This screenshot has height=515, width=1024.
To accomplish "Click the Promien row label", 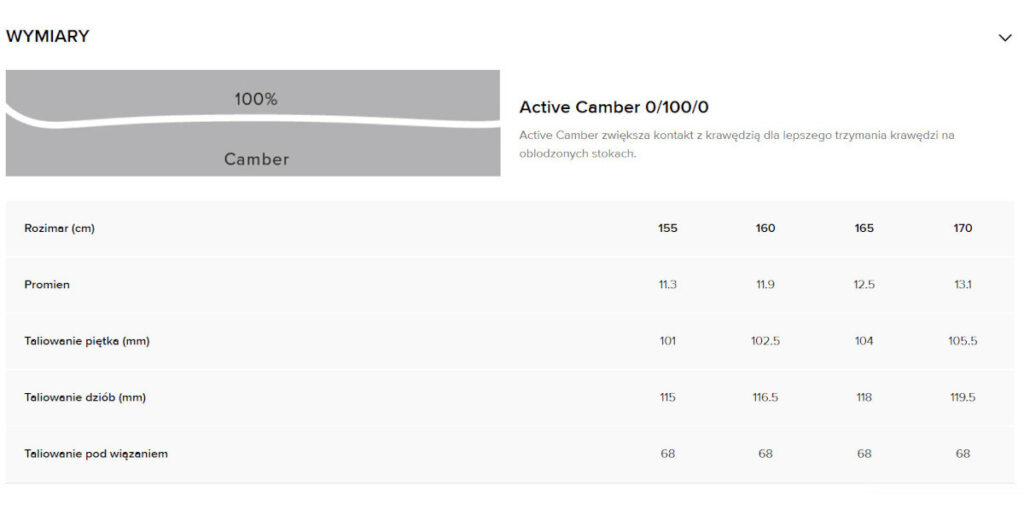I will [x=47, y=285].
